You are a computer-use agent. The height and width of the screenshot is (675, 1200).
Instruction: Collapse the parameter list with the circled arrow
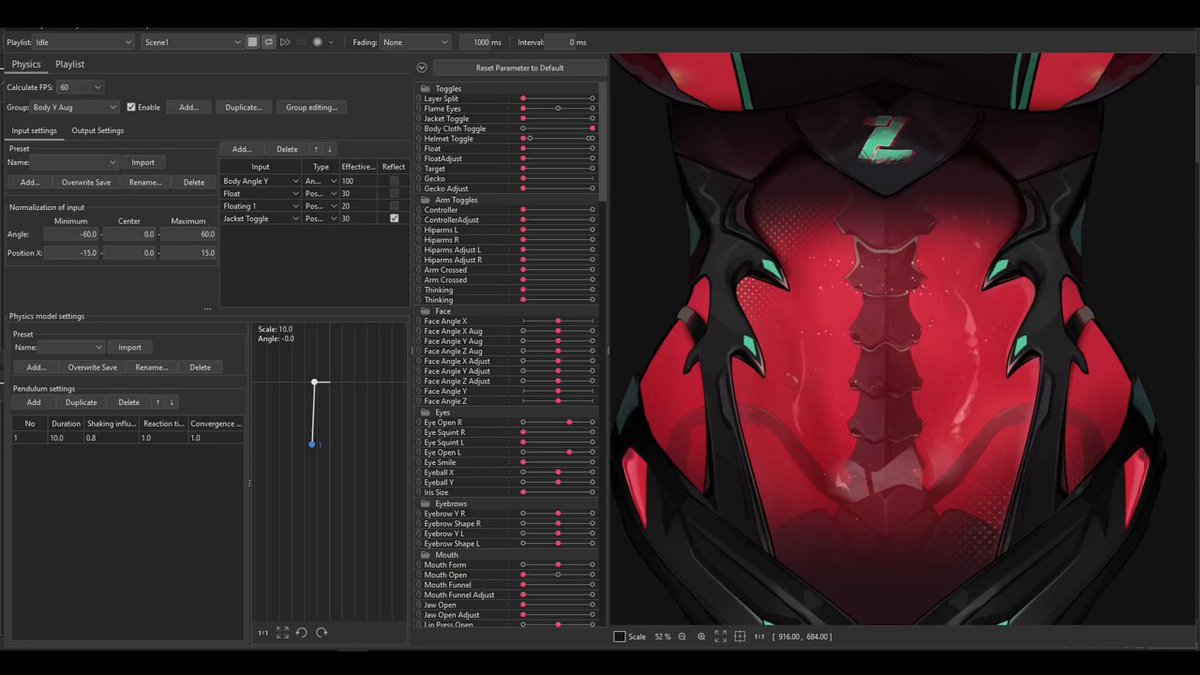pyautogui.click(x=422, y=68)
